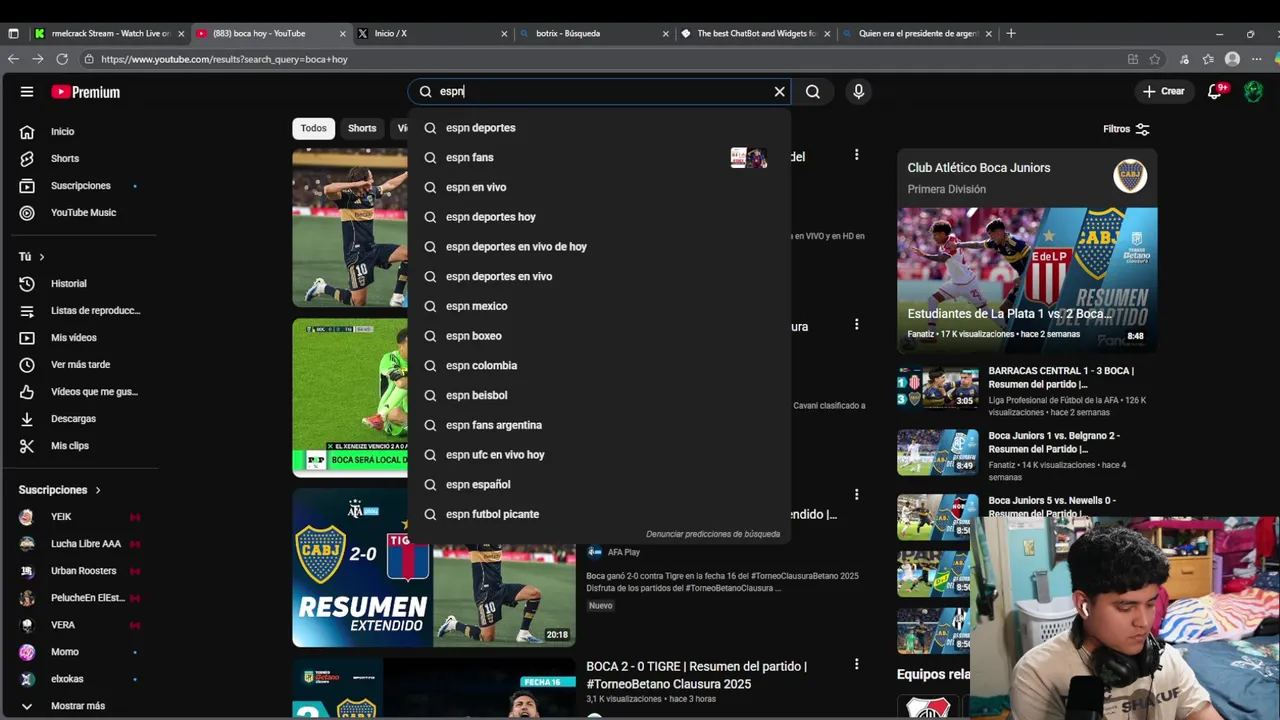Expand Mostrar más subscriptions
The height and width of the screenshot is (720, 1280).
(x=78, y=706)
